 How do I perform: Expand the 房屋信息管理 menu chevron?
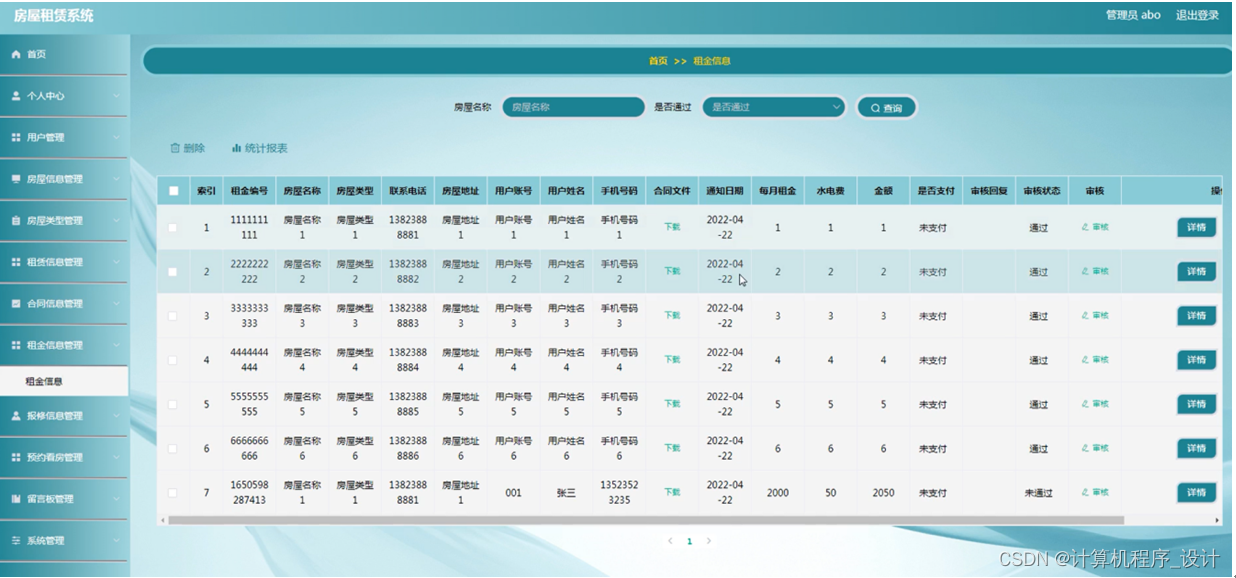(117, 179)
